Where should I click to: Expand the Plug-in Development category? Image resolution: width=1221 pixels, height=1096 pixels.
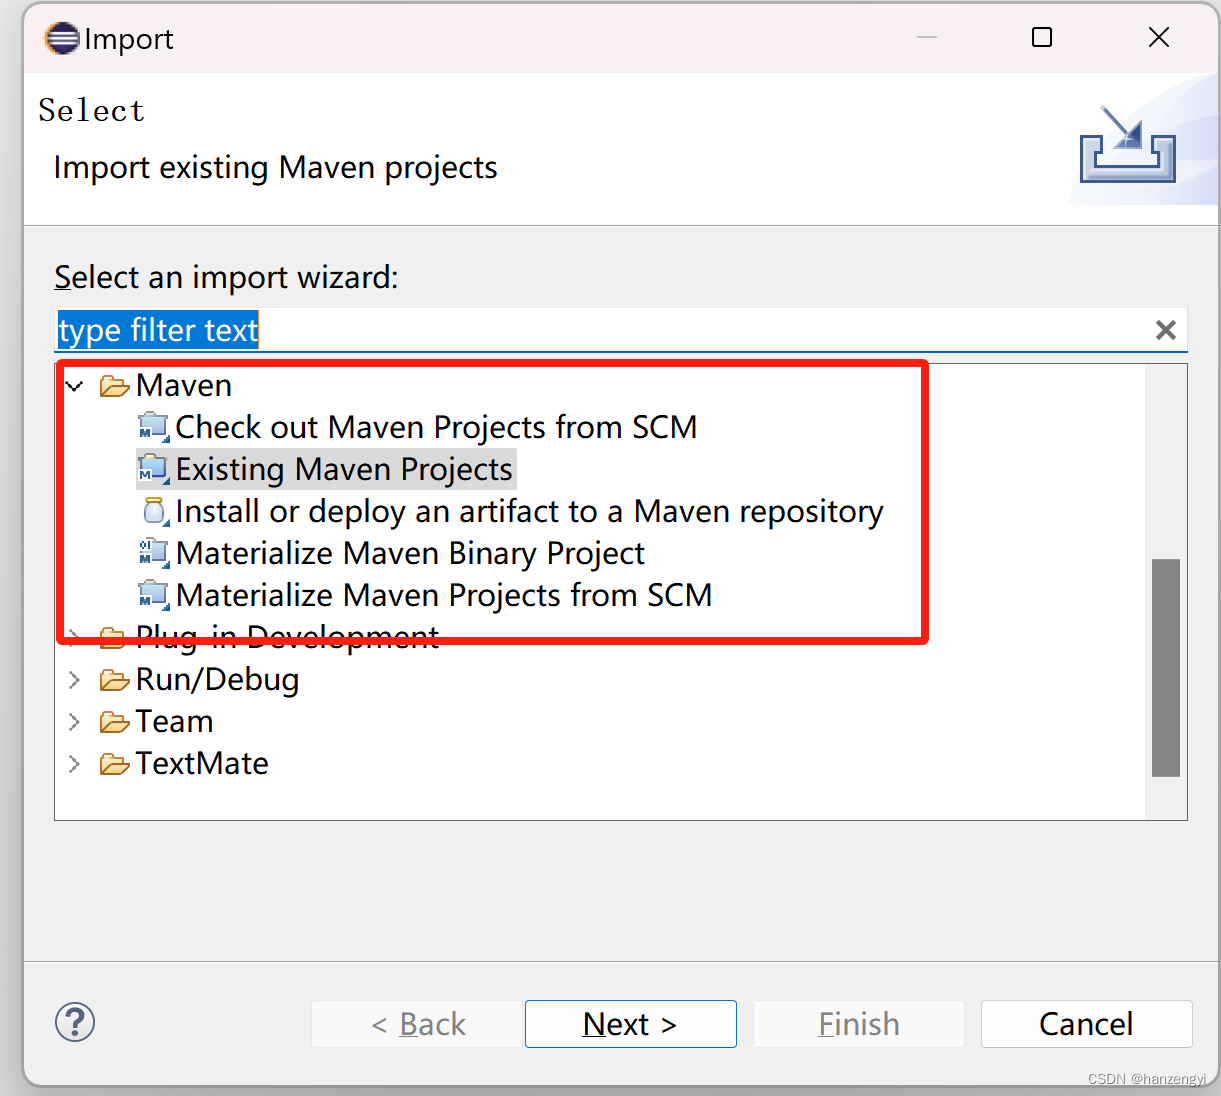tap(73, 637)
